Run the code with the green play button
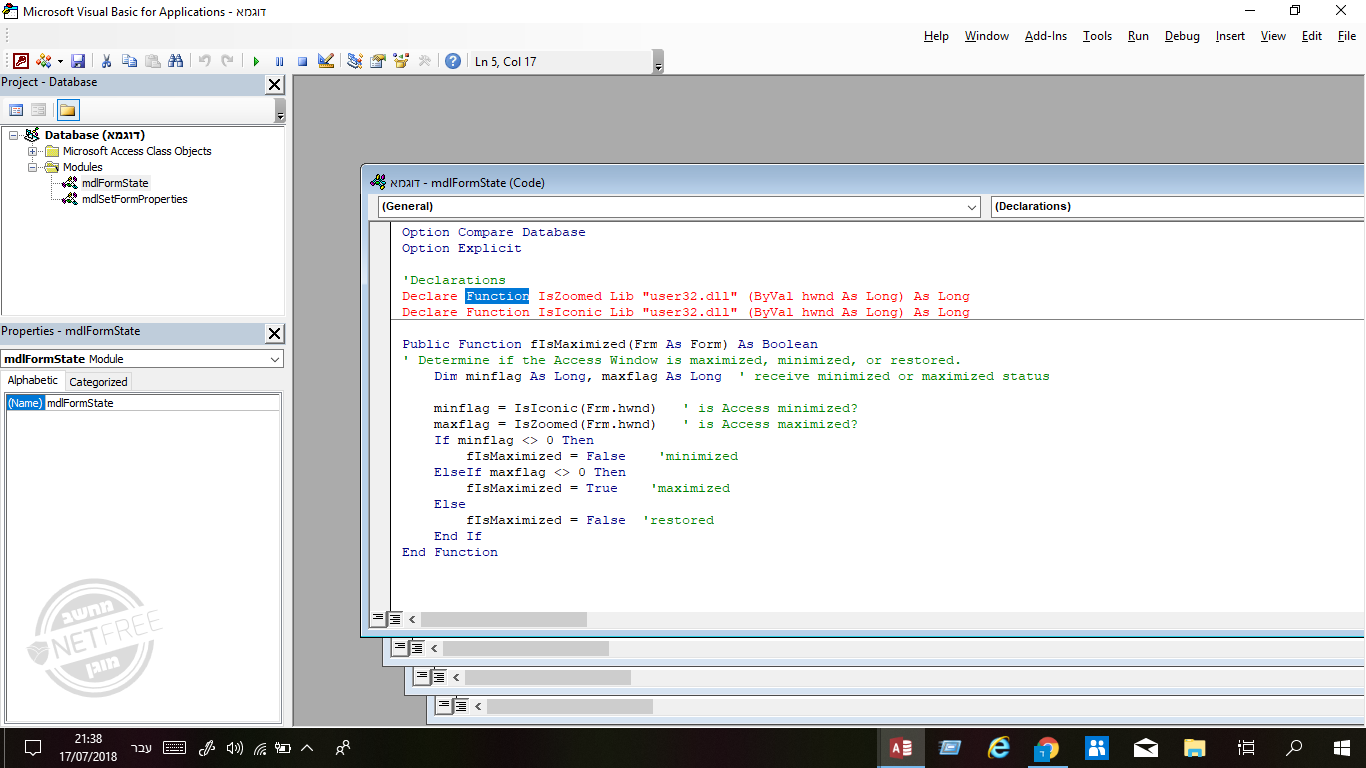Image resolution: width=1366 pixels, height=768 pixels. click(256, 61)
